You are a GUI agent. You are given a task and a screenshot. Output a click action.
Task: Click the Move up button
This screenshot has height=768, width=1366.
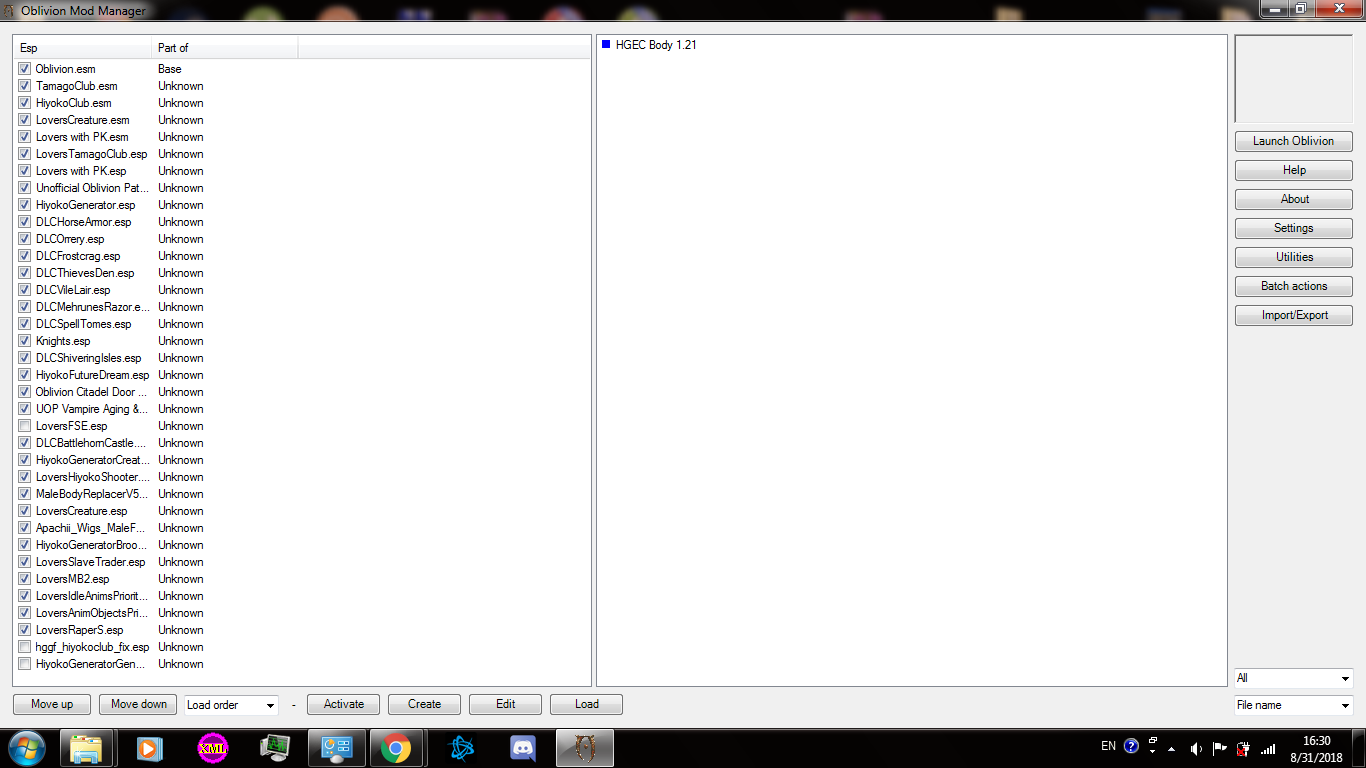[52, 704]
